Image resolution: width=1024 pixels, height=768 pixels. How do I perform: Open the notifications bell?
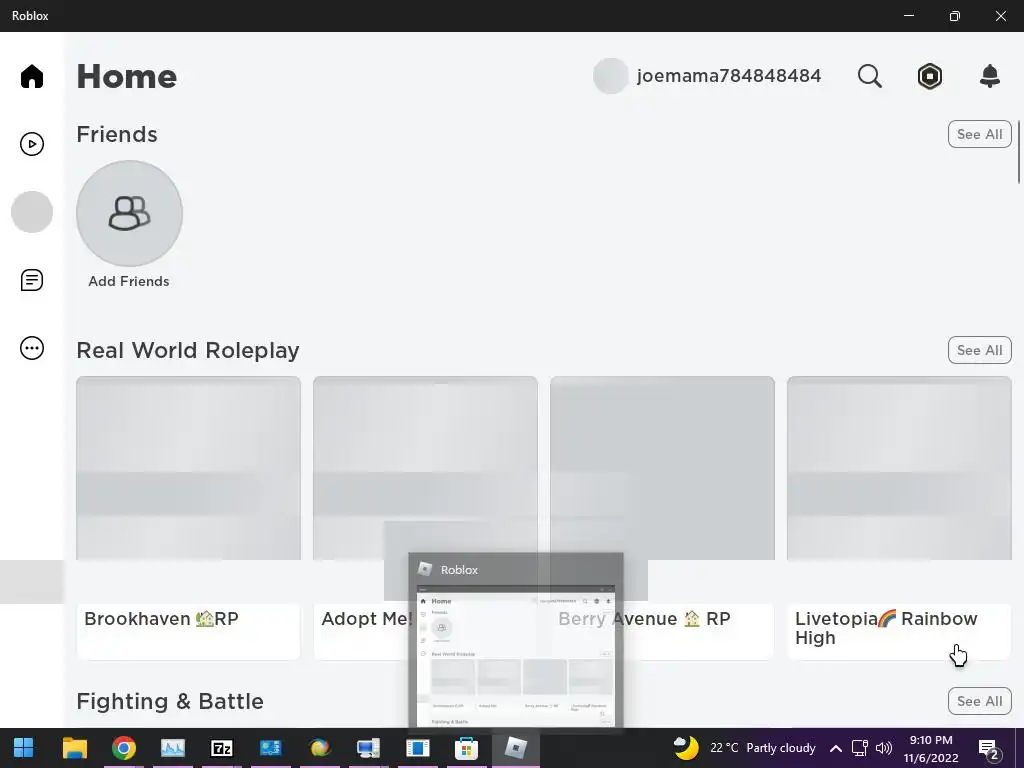[x=990, y=76]
